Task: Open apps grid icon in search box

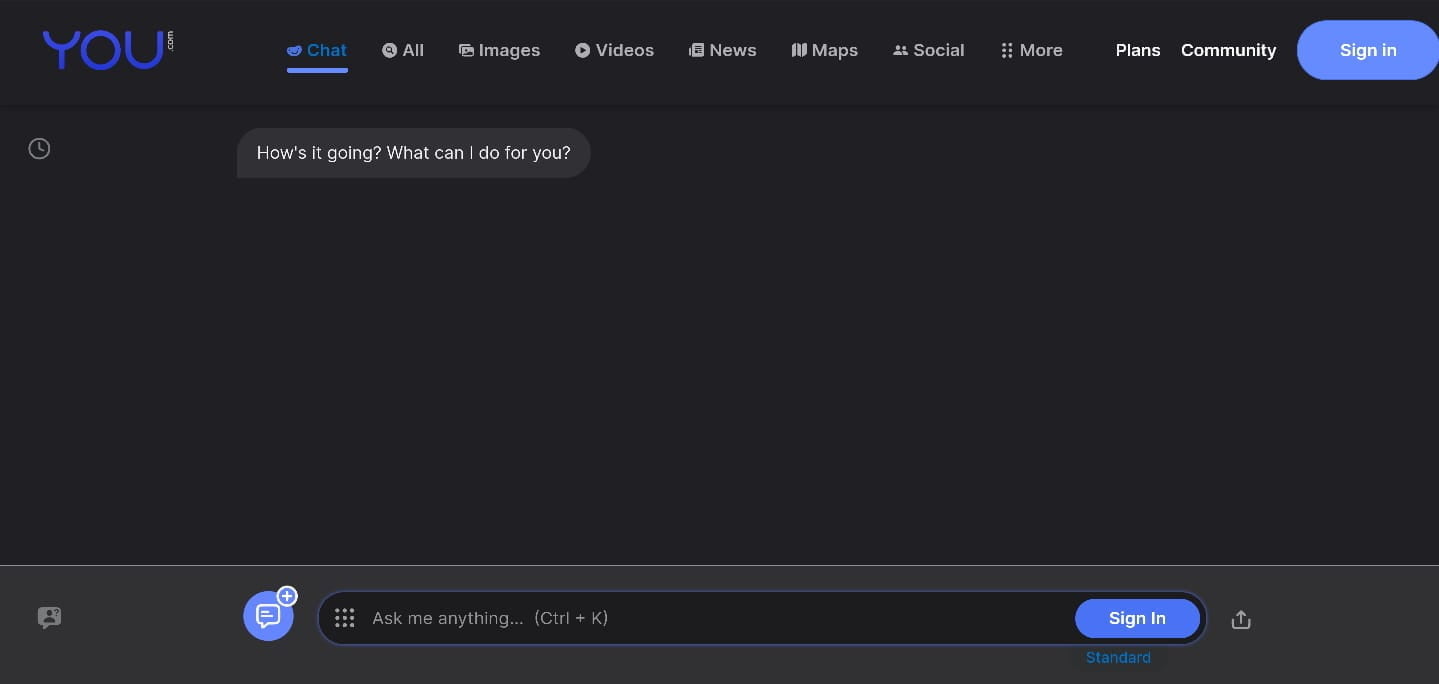Action: coord(345,618)
